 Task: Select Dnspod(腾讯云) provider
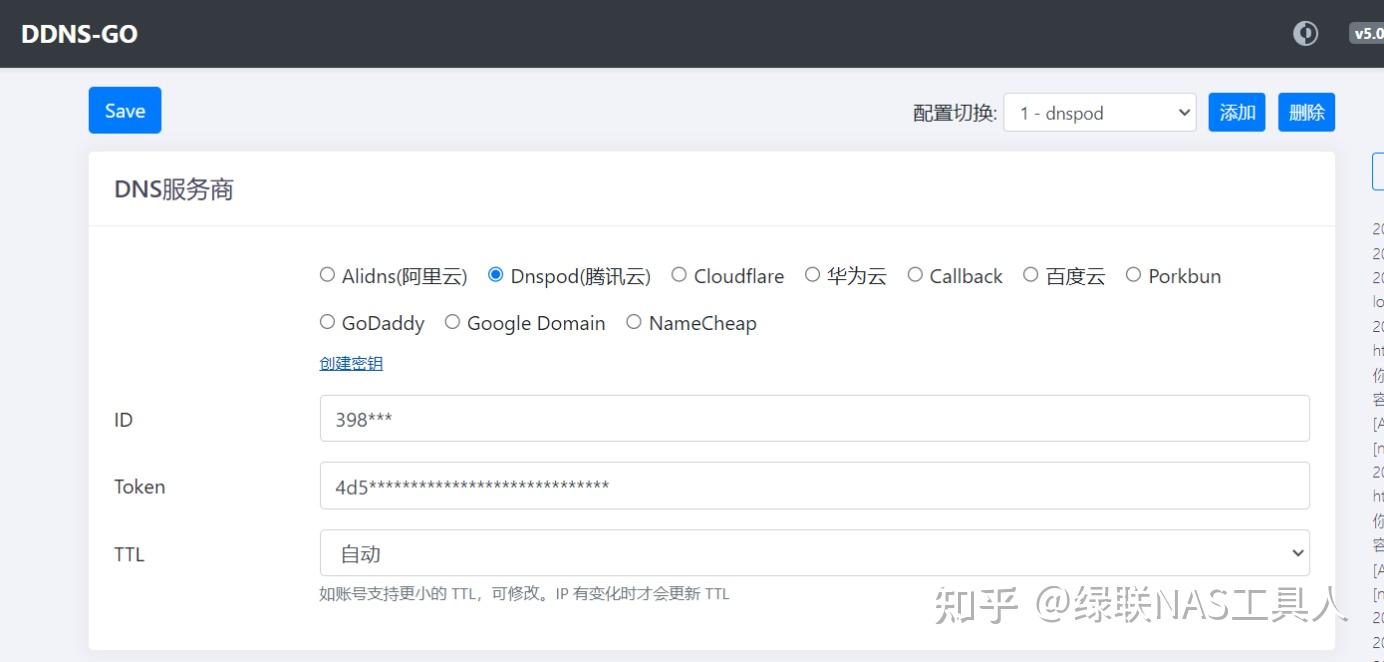click(496, 275)
